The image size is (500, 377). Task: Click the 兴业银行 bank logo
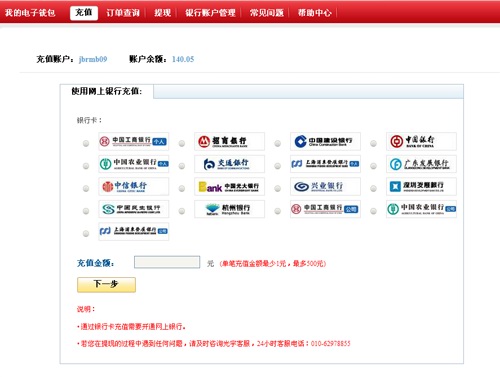[325, 186]
